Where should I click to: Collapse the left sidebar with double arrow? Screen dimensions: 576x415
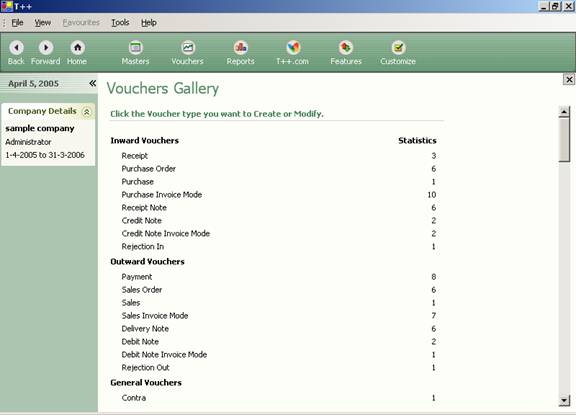click(93, 83)
